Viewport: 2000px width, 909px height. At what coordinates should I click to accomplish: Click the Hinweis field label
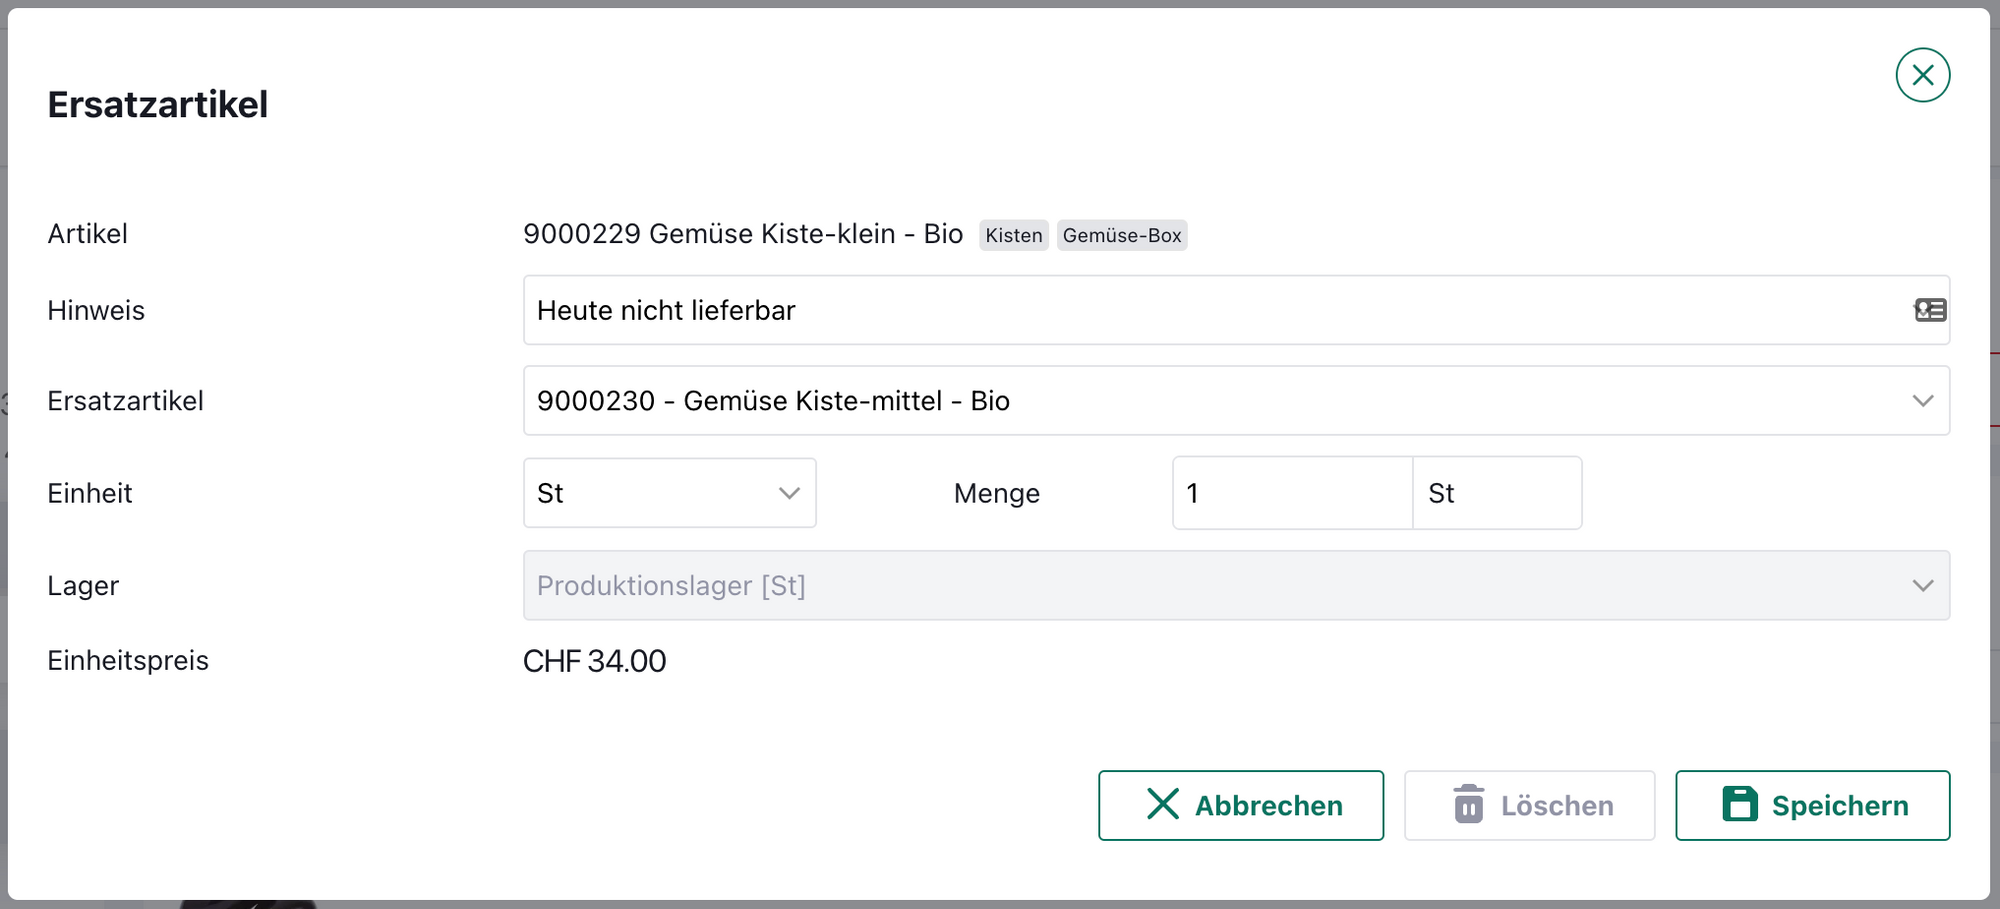click(x=96, y=311)
